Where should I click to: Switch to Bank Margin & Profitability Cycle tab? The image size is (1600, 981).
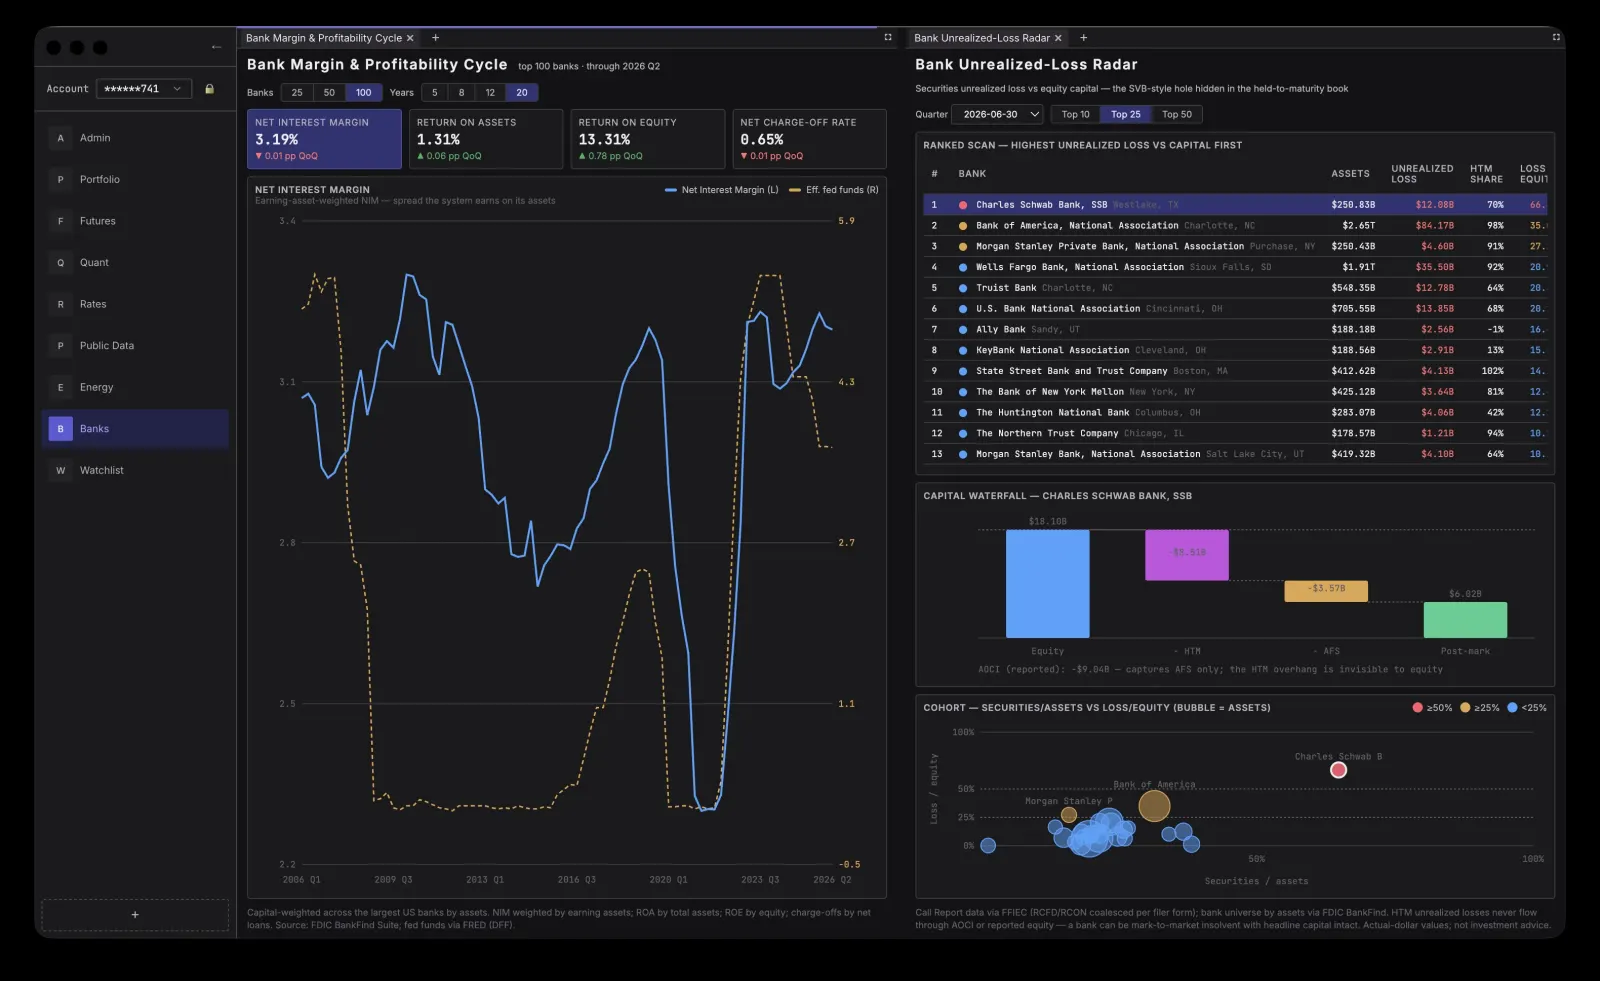pyautogui.click(x=324, y=38)
